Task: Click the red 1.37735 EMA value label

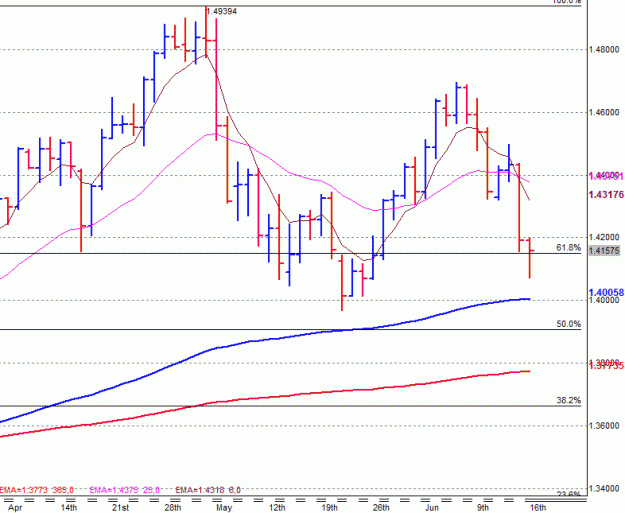Action: [606, 366]
